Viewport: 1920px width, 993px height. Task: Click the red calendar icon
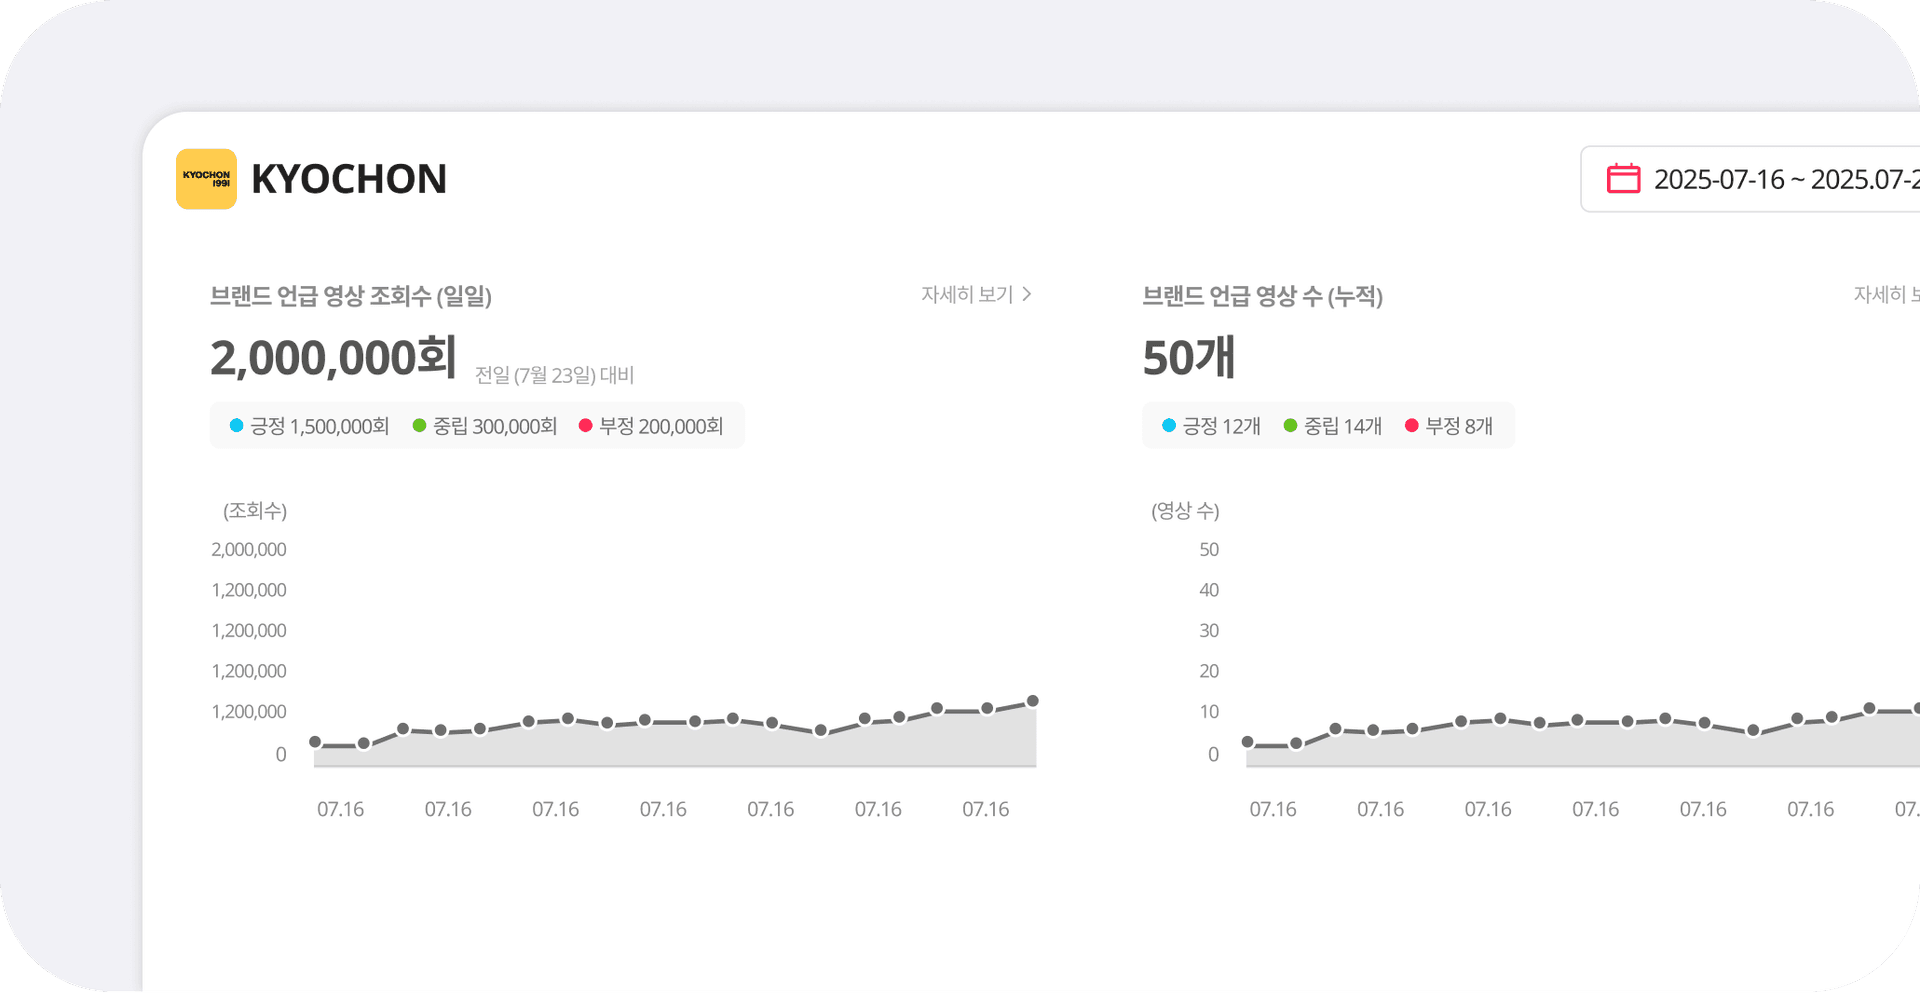click(x=1622, y=179)
